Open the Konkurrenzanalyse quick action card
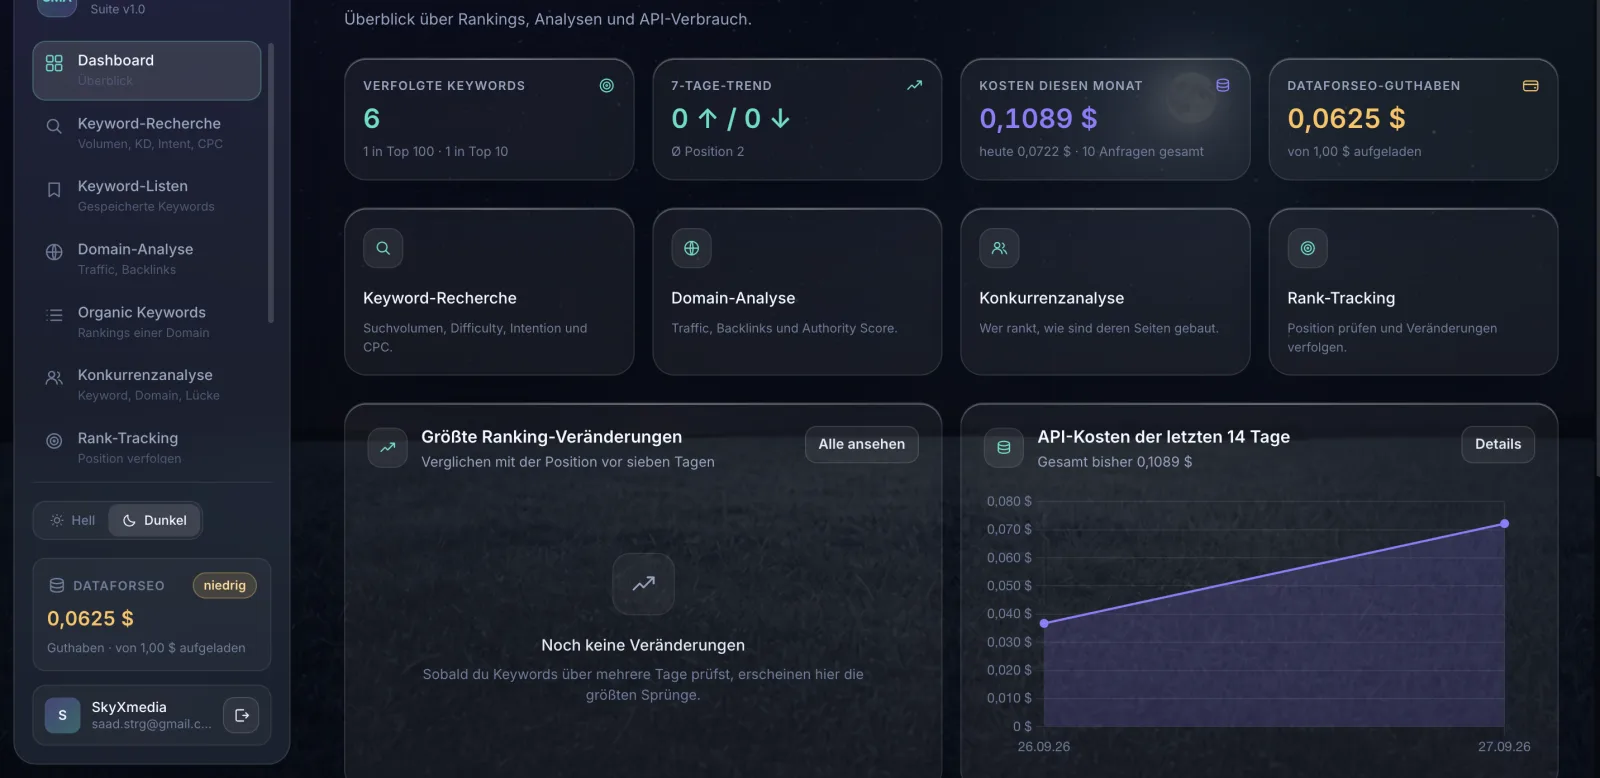The height and width of the screenshot is (778, 1600). (x=1105, y=292)
